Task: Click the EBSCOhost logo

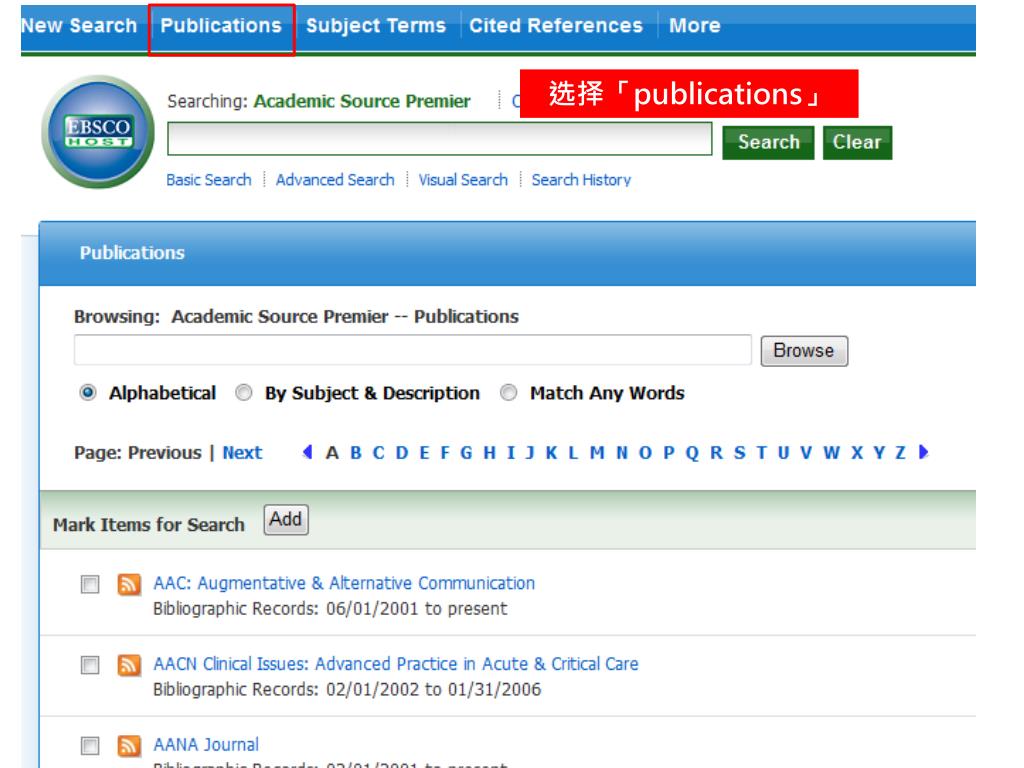Action: [x=98, y=132]
